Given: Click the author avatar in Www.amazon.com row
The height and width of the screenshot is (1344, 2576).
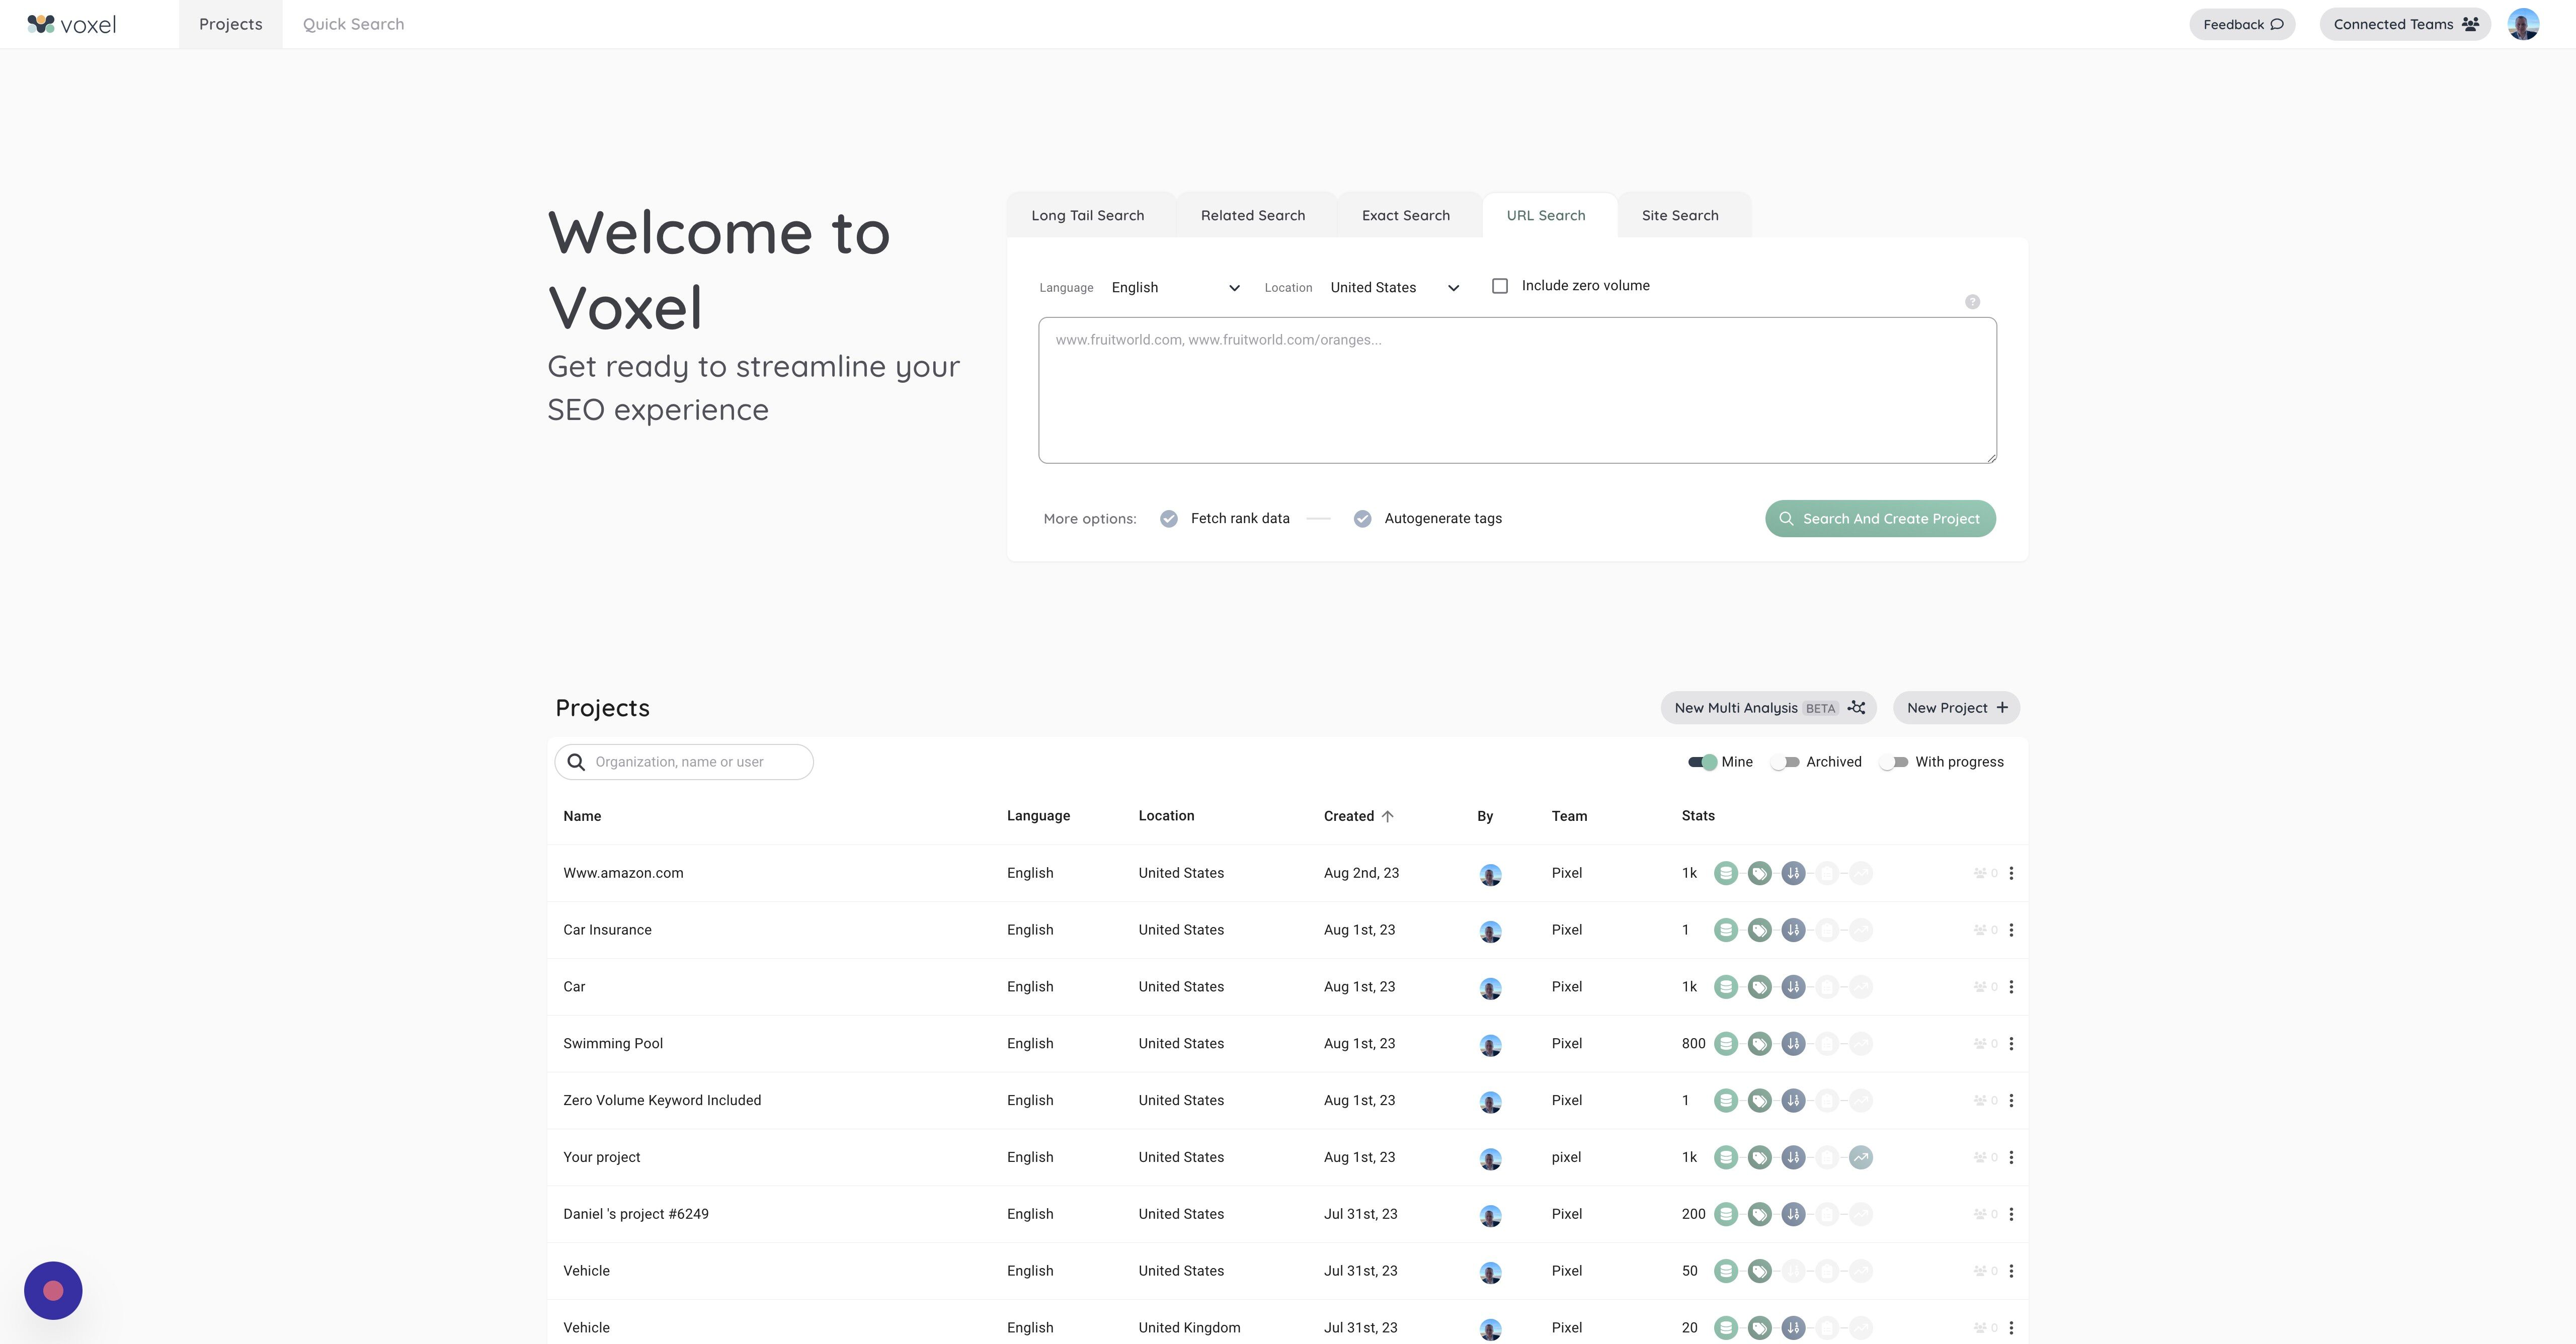Looking at the screenshot, I should point(1490,875).
